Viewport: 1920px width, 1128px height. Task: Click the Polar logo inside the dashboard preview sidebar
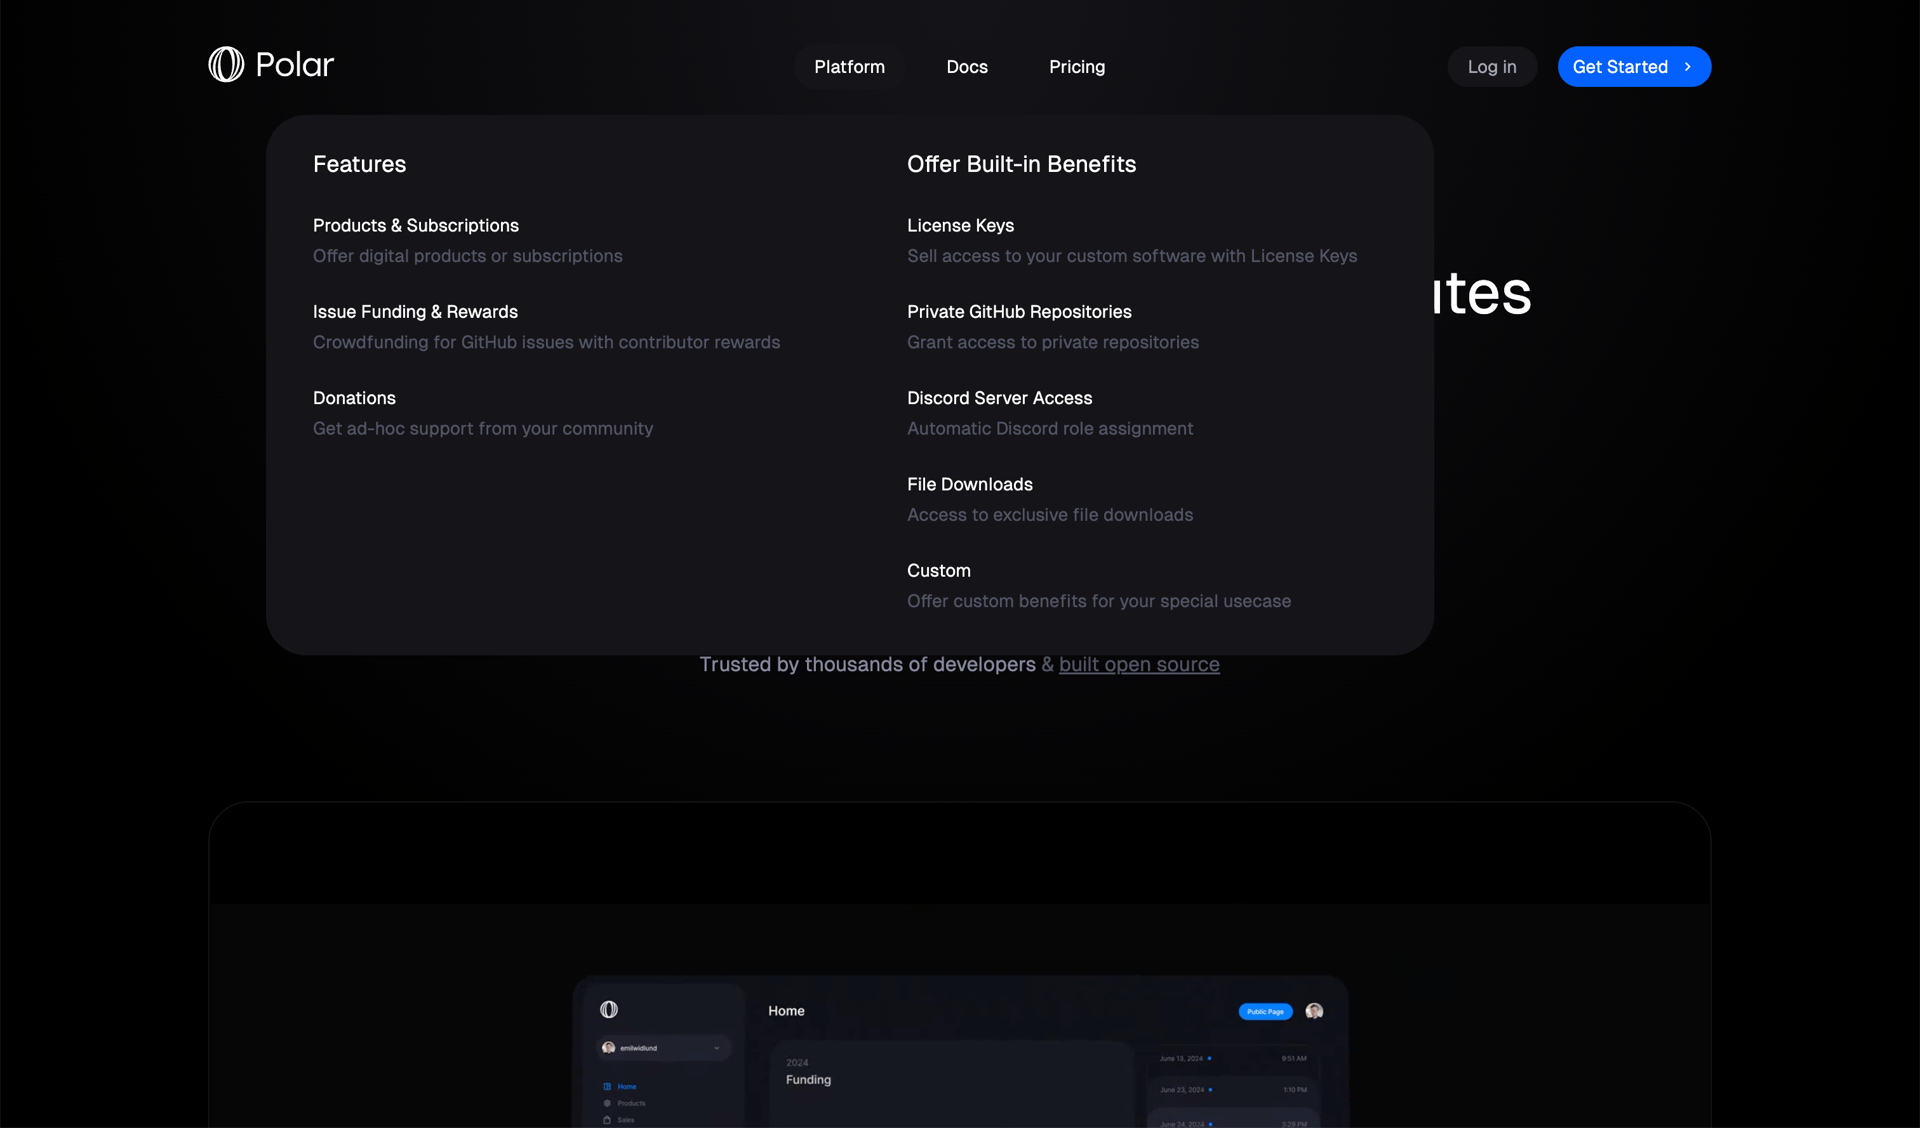click(608, 1010)
